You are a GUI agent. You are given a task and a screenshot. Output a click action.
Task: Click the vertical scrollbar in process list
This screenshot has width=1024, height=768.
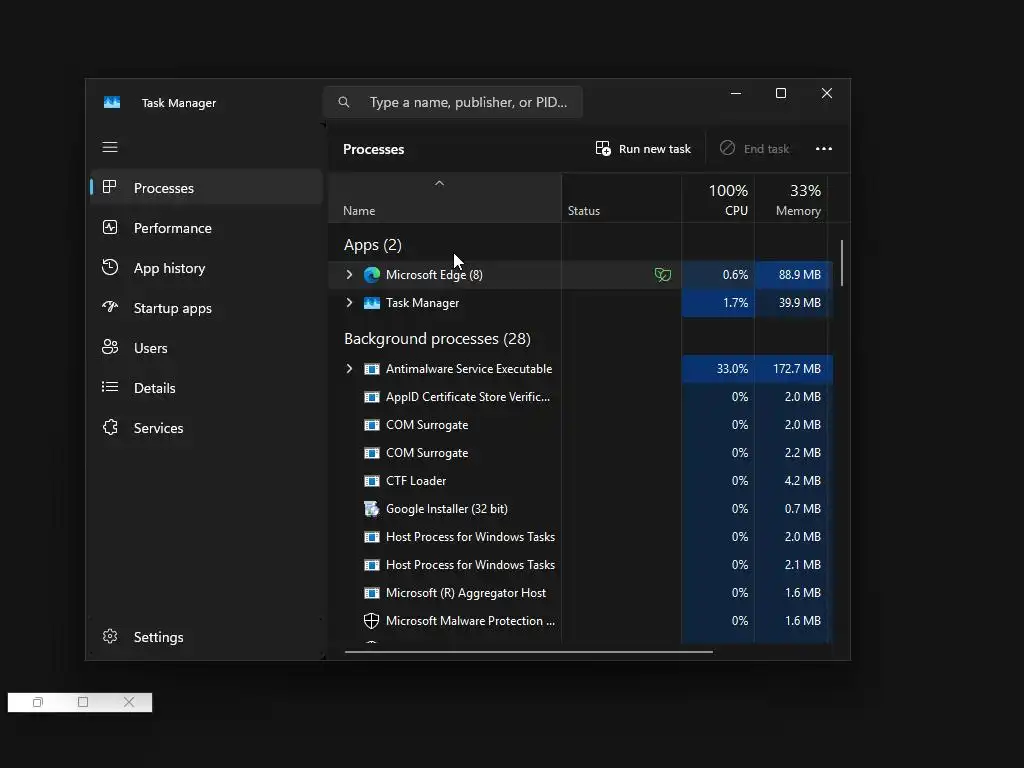click(x=842, y=263)
